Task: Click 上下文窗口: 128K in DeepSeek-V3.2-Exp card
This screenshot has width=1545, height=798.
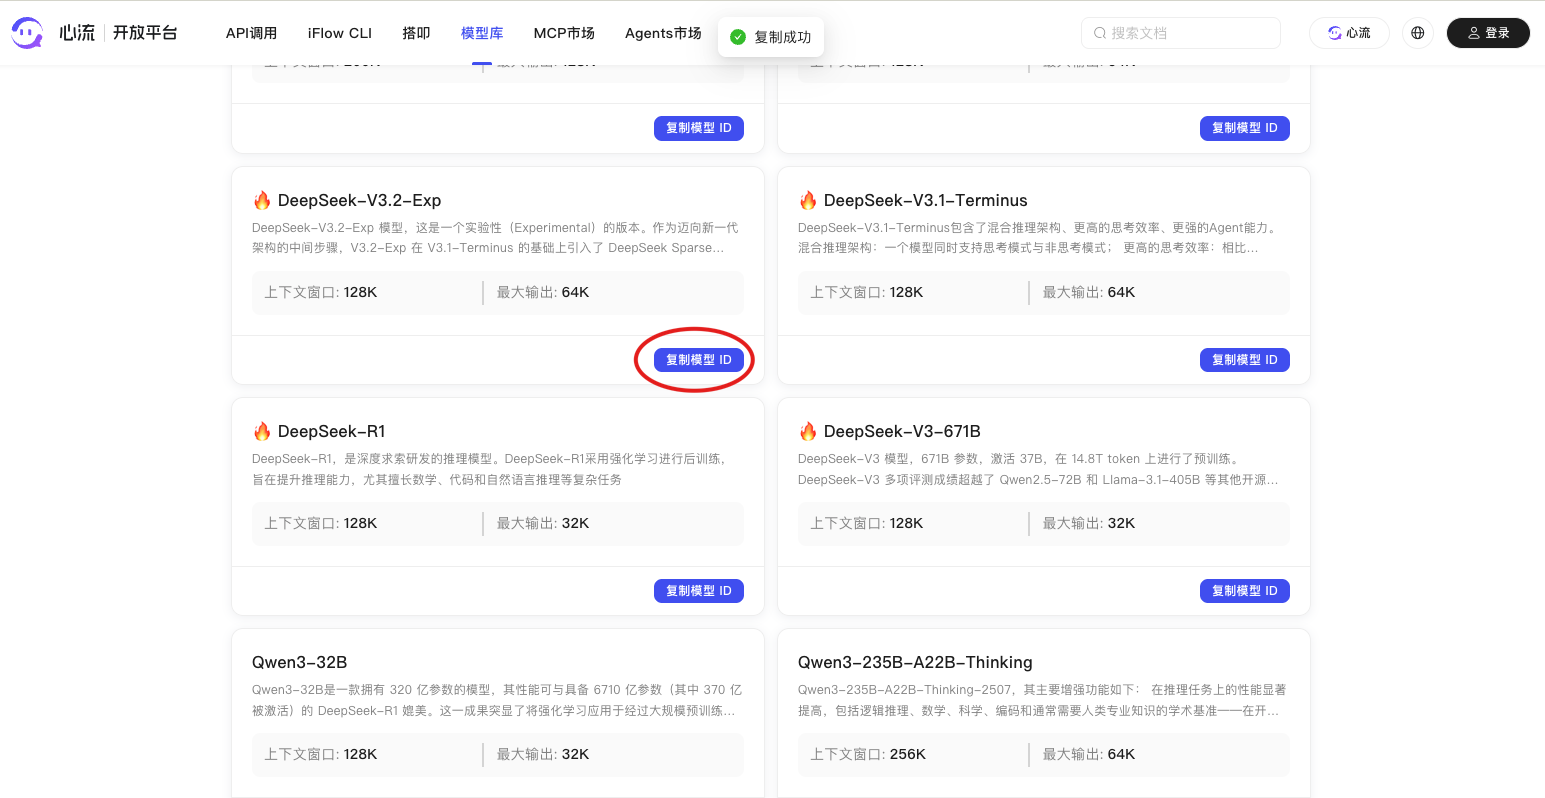Action: pyautogui.click(x=321, y=292)
